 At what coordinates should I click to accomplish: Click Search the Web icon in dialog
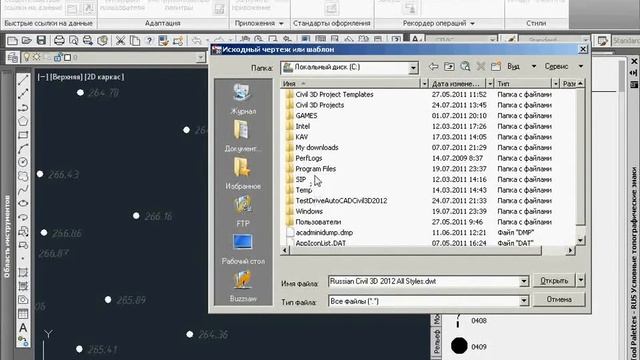pos(465,66)
